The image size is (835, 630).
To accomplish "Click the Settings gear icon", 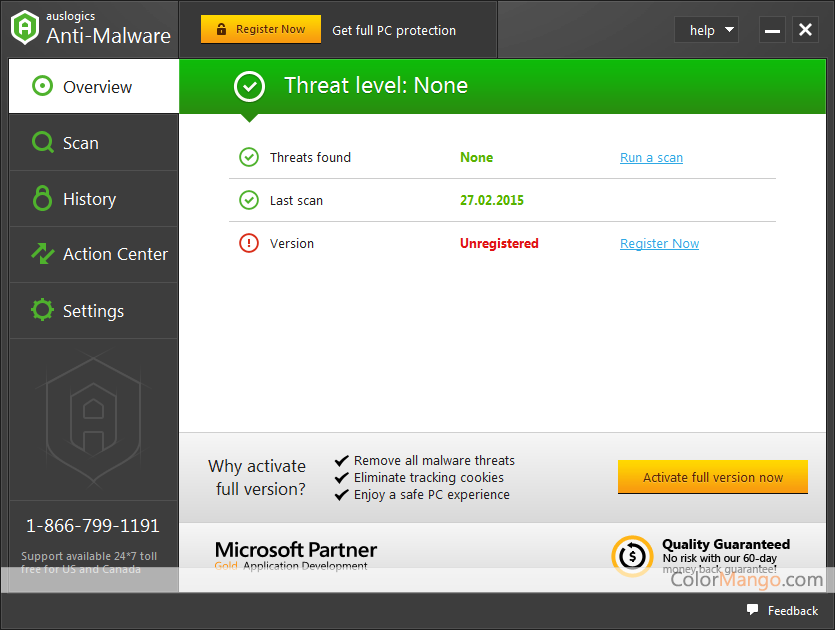I will click(x=43, y=310).
